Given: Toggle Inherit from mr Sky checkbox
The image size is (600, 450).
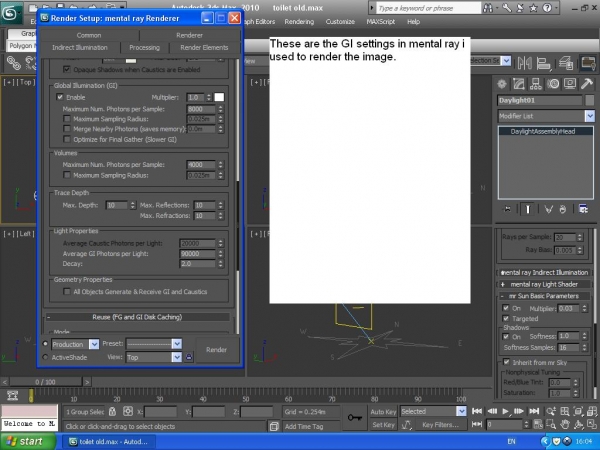Looking at the screenshot, I should [507, 362].
